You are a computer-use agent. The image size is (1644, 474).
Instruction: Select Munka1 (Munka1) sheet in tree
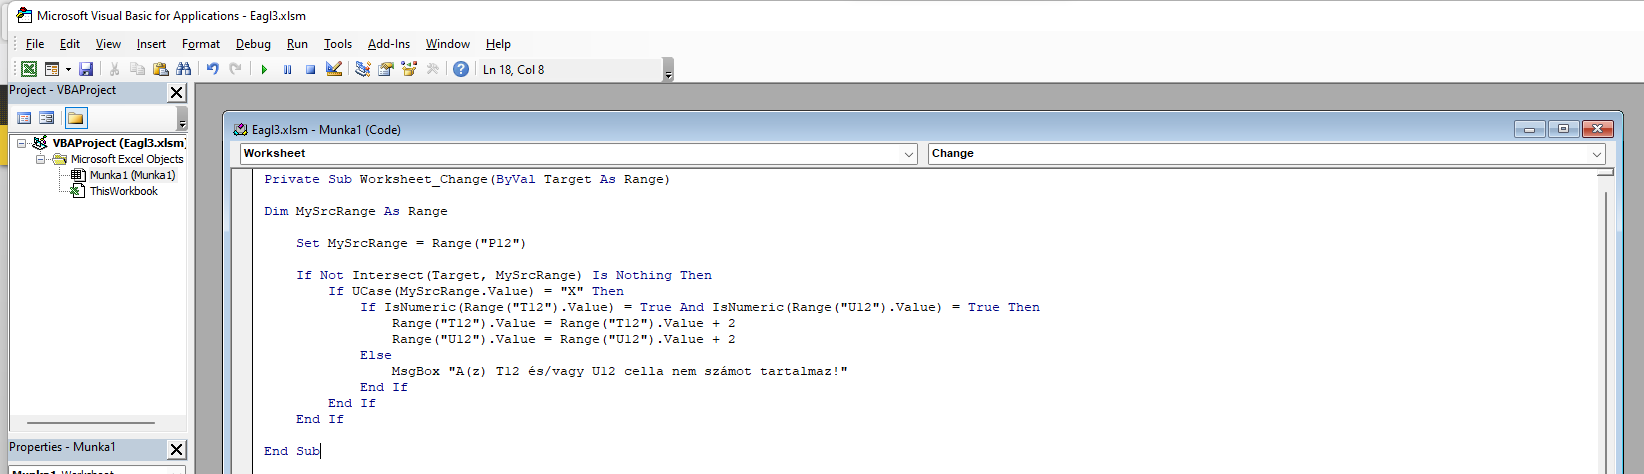tap(132, 175)
